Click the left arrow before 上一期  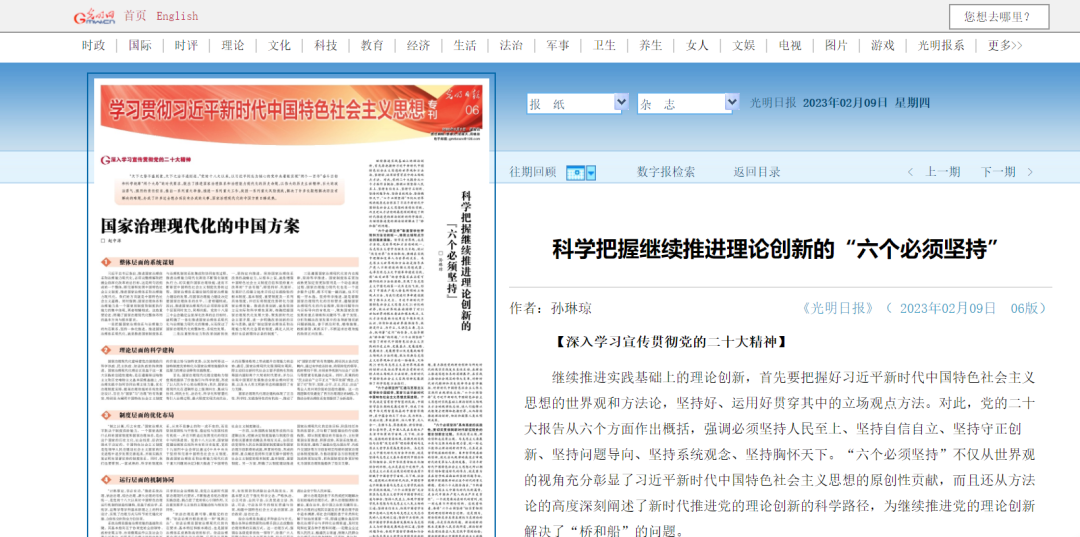coord(909,172)
